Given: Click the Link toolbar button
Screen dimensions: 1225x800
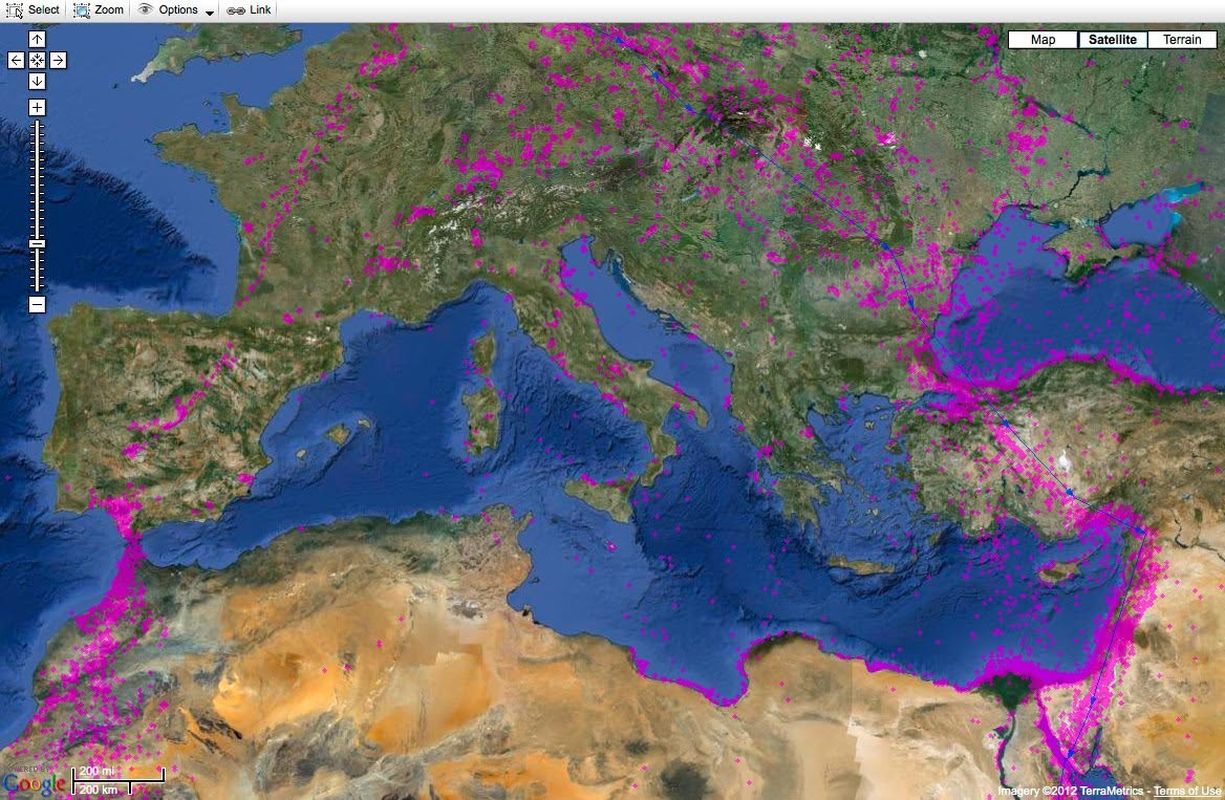Looking at the screenshot, I should coord(249,10).
